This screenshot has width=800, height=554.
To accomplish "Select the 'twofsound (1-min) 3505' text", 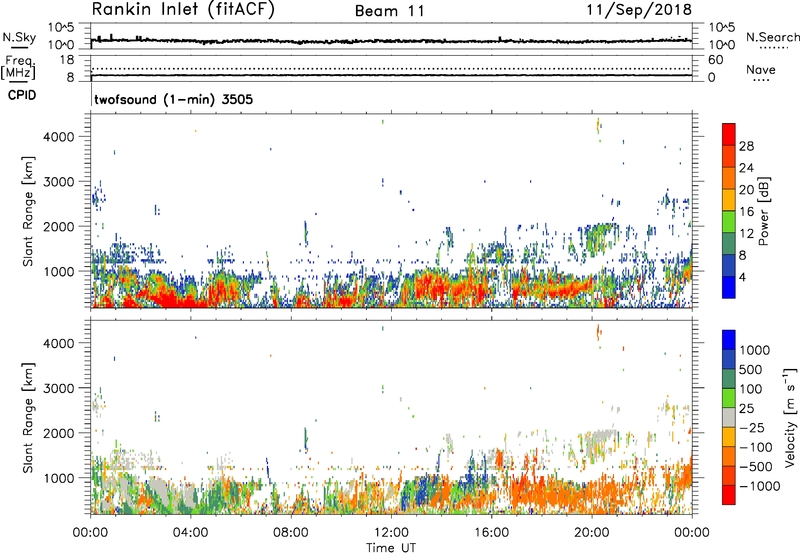I will click(173, 99).
